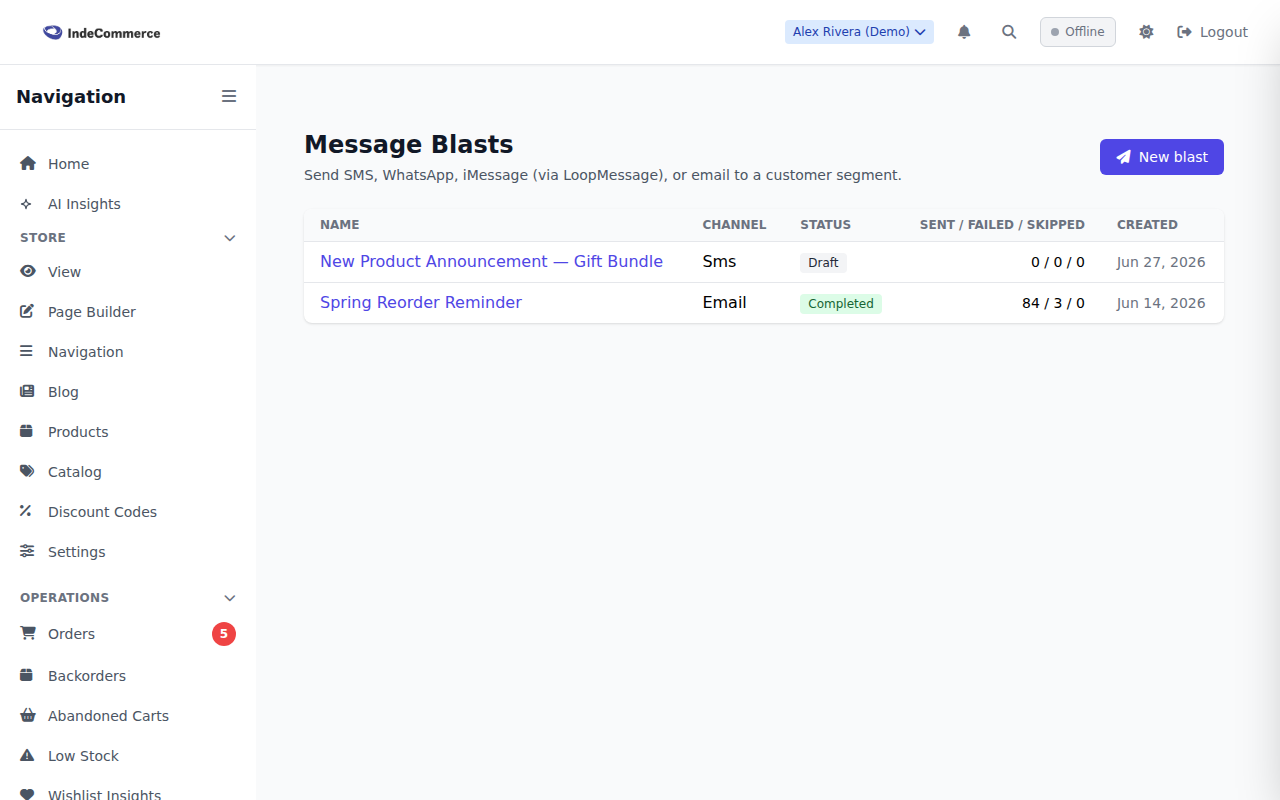The image size is (1280, 800).
Task: Click the Logout arrow icon
Action: click(1185, 32)
